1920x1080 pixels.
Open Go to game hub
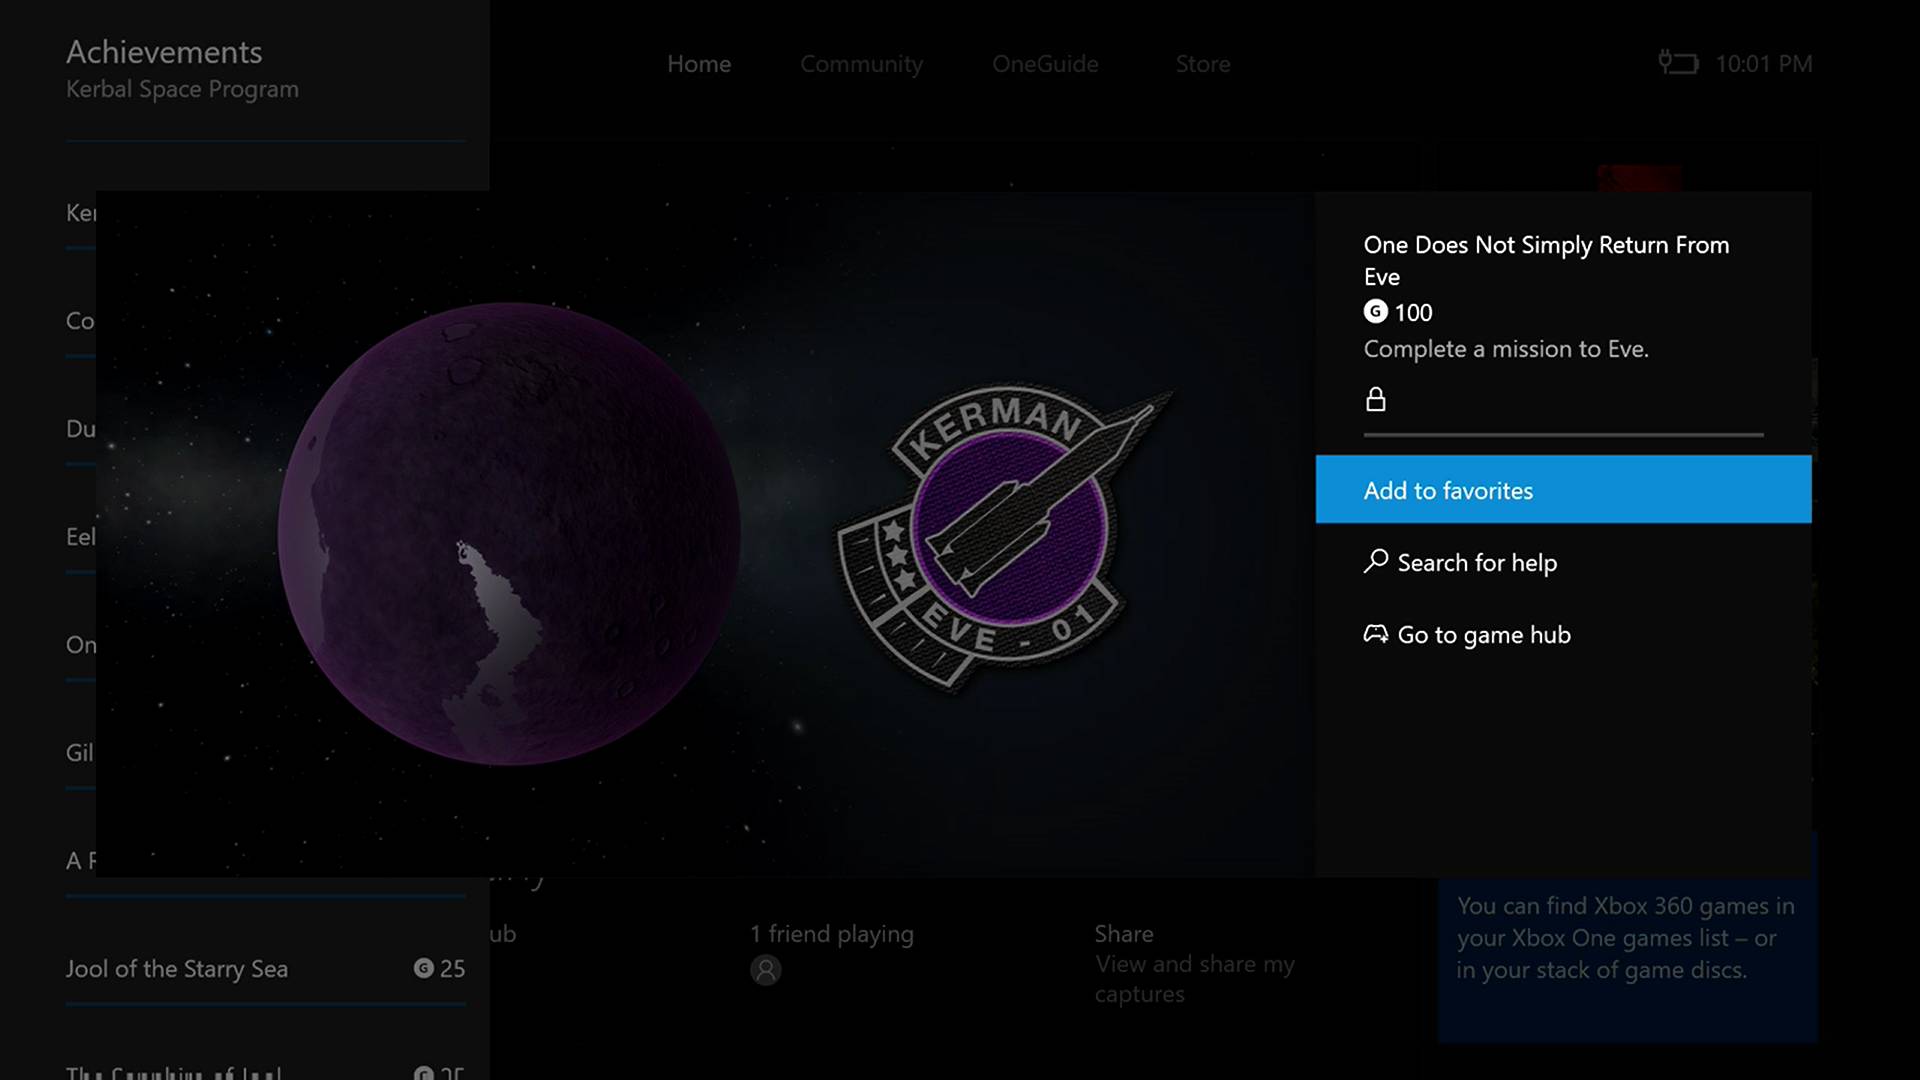[x=1563, y=634]
